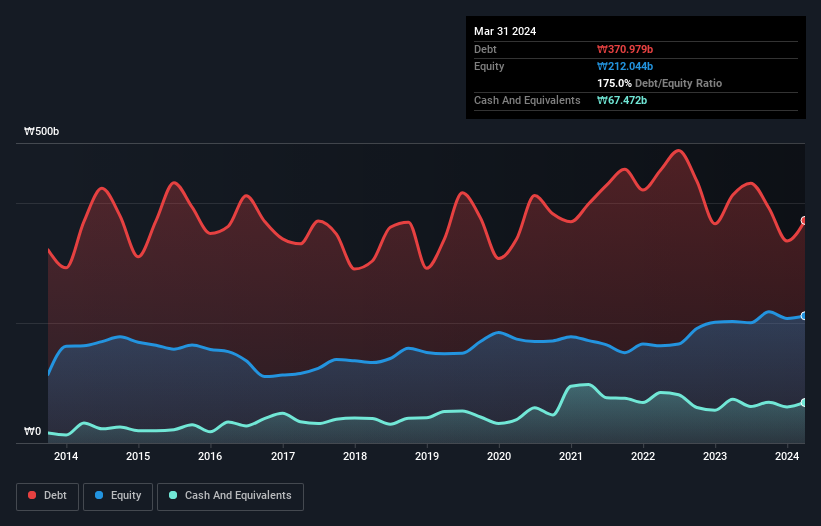Select the red Debt endpoint marker
Image resolution: width=821 pixels, height=526 pixels.
coord(804,220)
